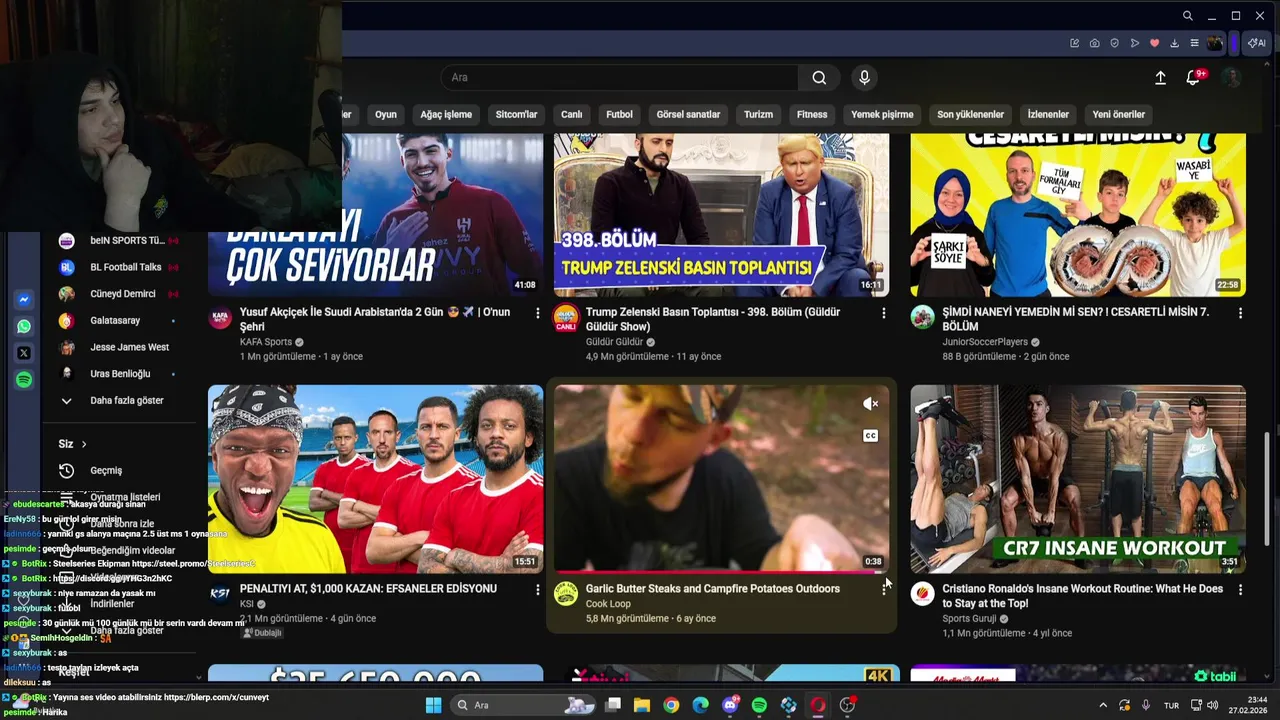The image size is (1280, 720).
Task: Open Opera downloads icon
Action: [1174, 43]
